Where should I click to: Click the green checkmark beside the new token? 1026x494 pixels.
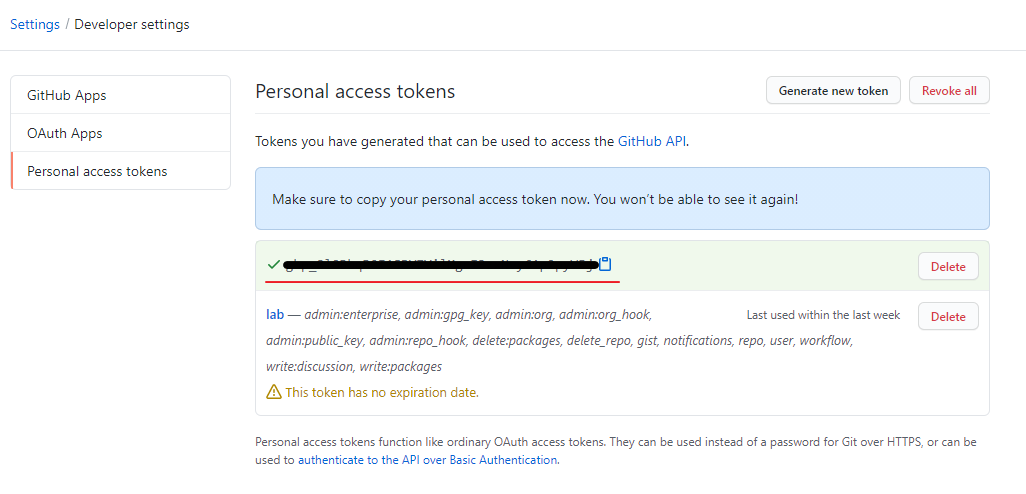pyautogui.click(x=273, y=265)
